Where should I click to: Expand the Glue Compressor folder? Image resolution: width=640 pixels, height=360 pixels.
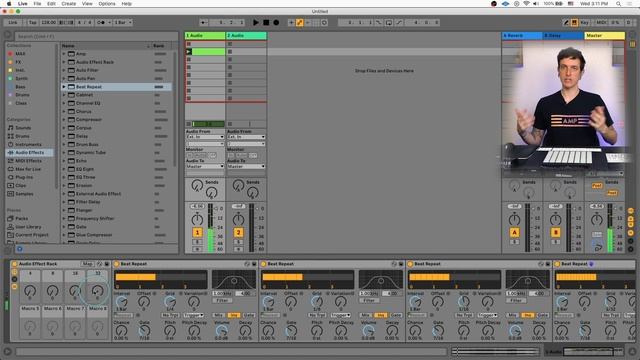coord(64,235)
